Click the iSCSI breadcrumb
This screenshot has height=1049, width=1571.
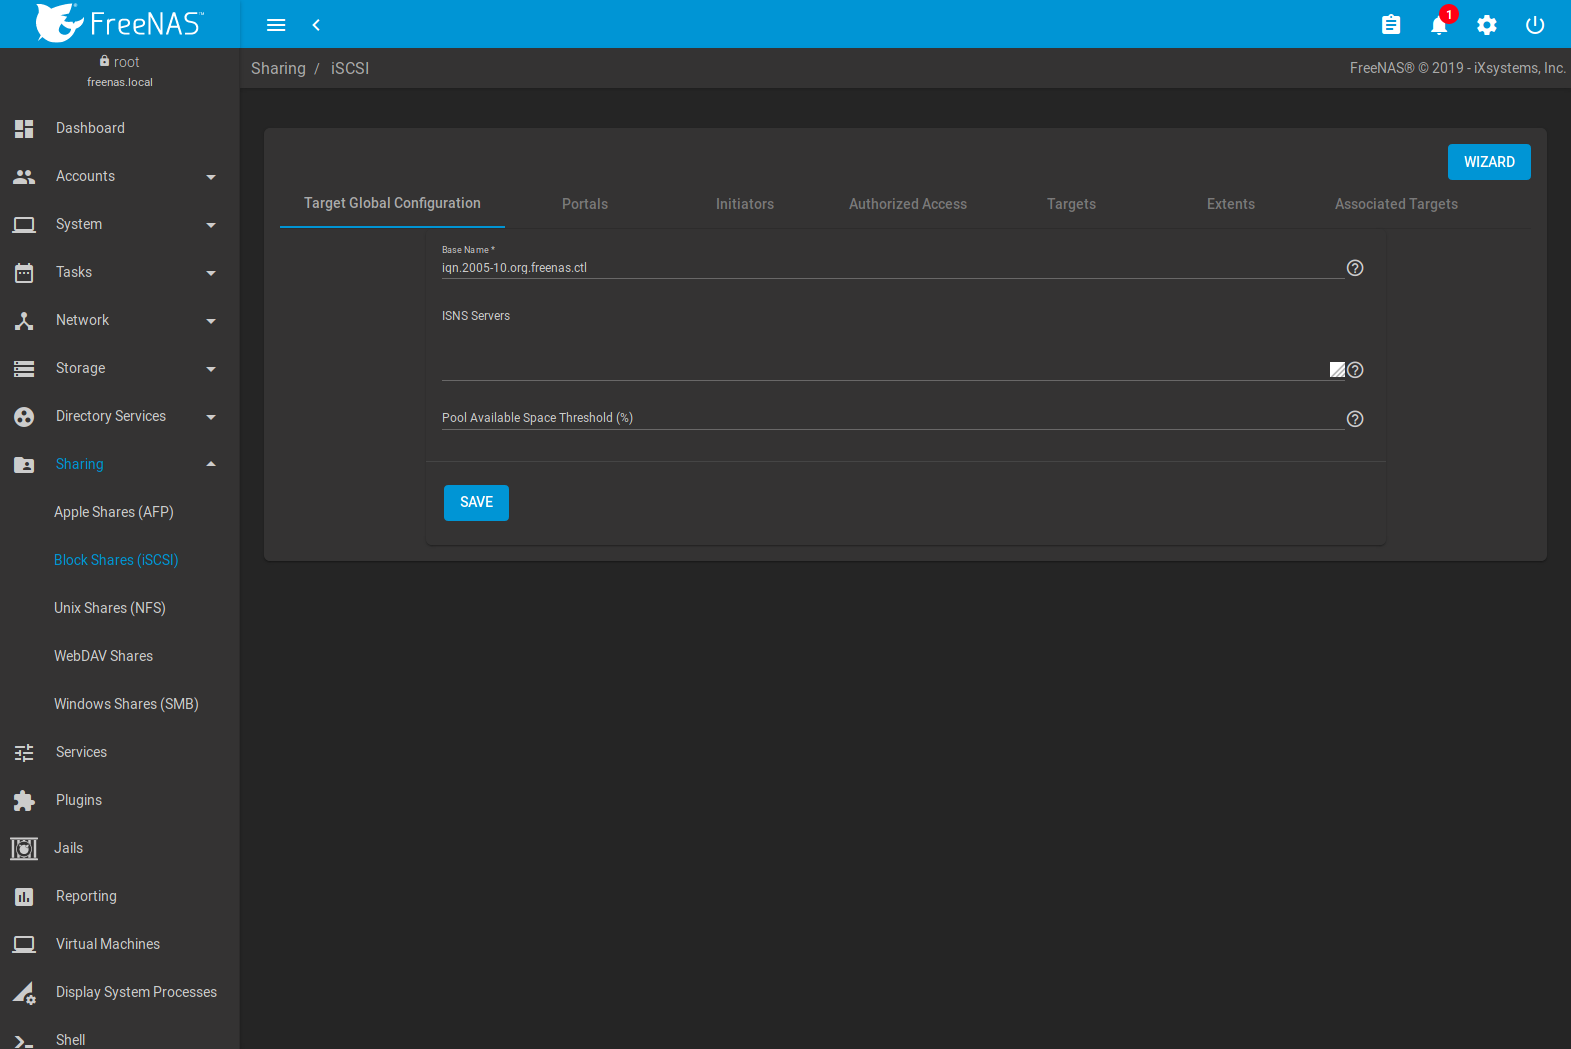[x=350, y=68]
